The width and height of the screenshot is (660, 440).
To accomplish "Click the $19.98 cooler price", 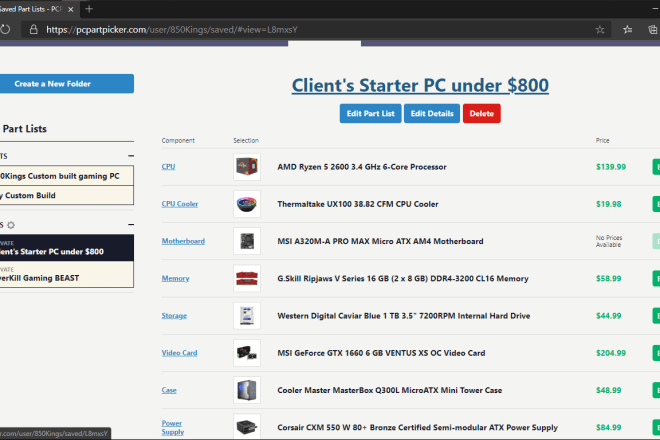I will [x=608, y=204].
